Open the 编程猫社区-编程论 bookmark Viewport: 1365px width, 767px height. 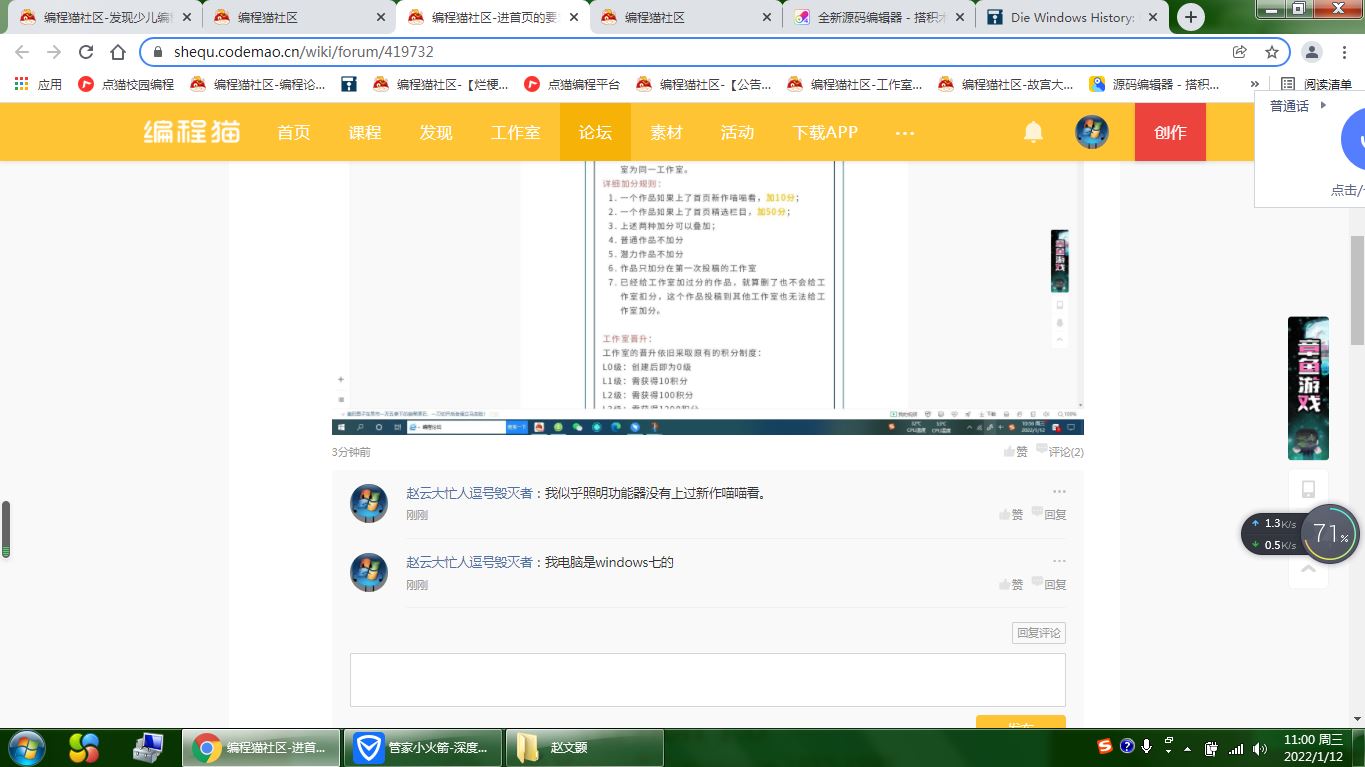[258, 85]
